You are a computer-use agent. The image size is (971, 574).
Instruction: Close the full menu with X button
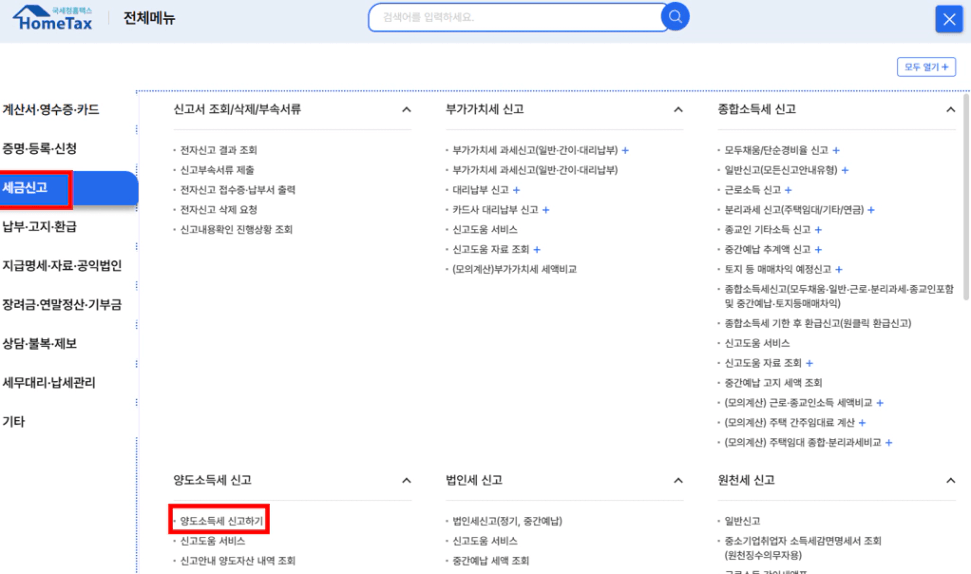[x=948, y=19]
